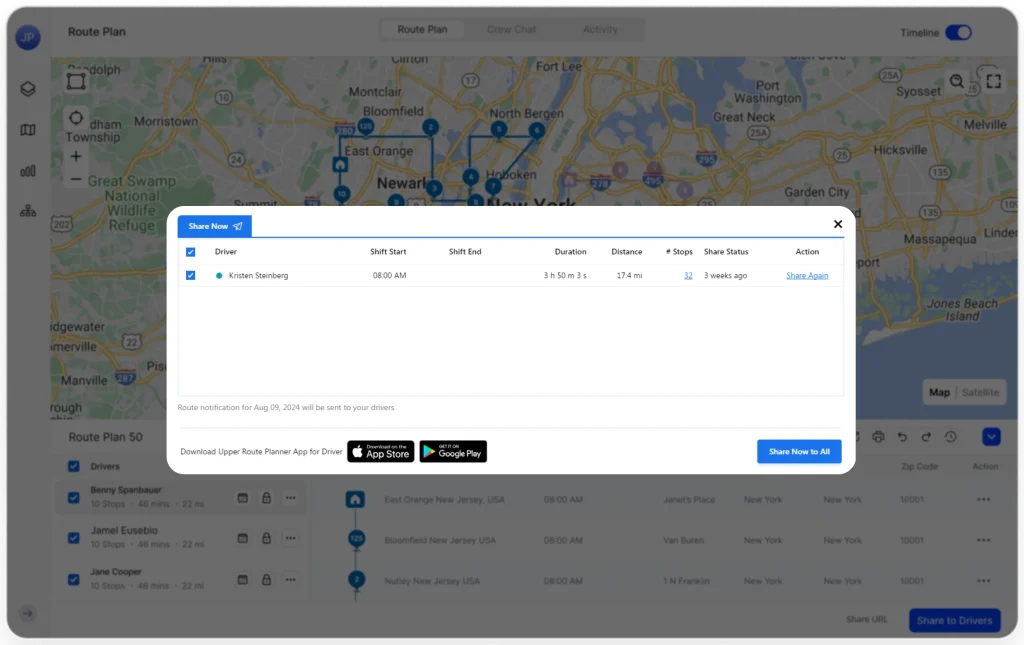Click the redo icon
Image resolution: width=1024 pixels, height=645 pixels.
926,437
